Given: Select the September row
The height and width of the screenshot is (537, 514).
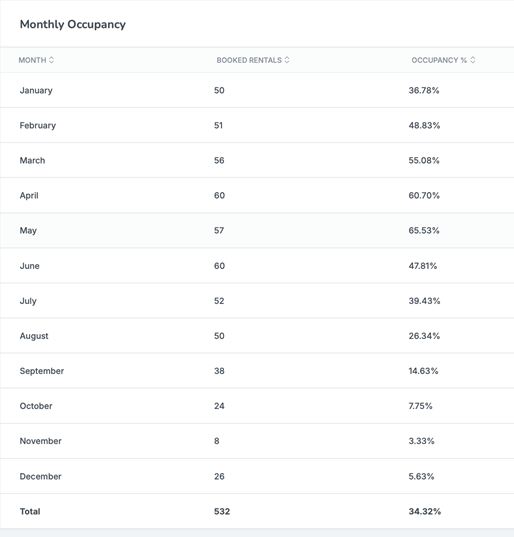Looking at the screenshot, I should pyautogui.click(x=257, y=371).
